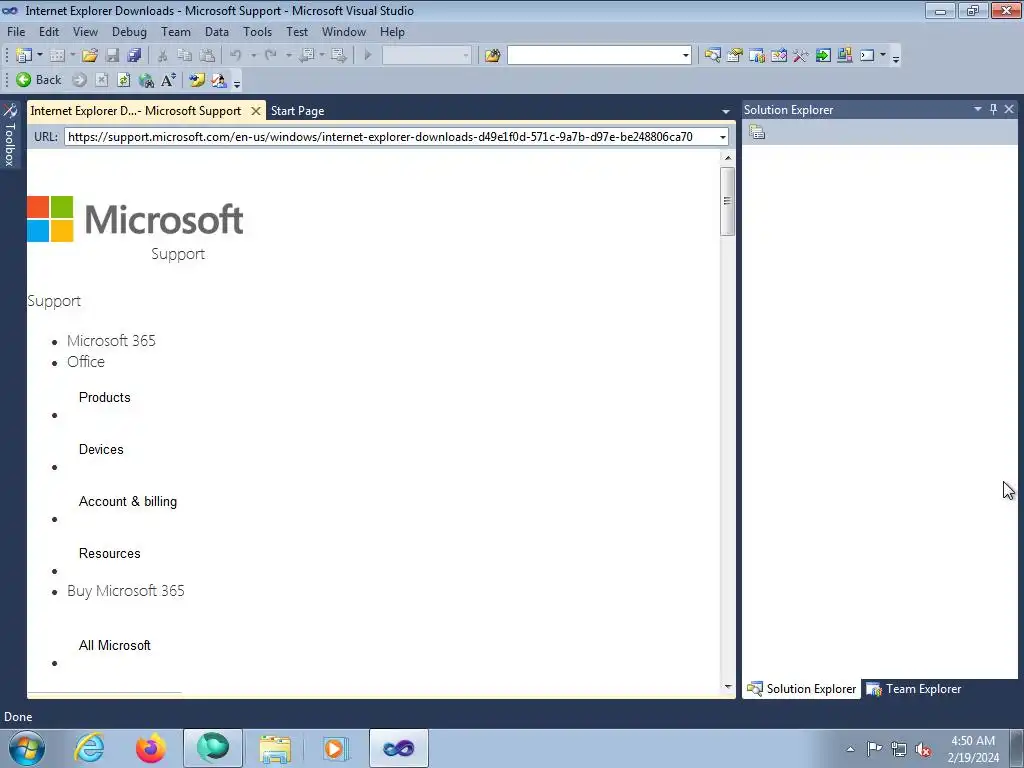Open the File menu
The width and height of the screenshot is (1024, 768).
[x=16, y=31]
